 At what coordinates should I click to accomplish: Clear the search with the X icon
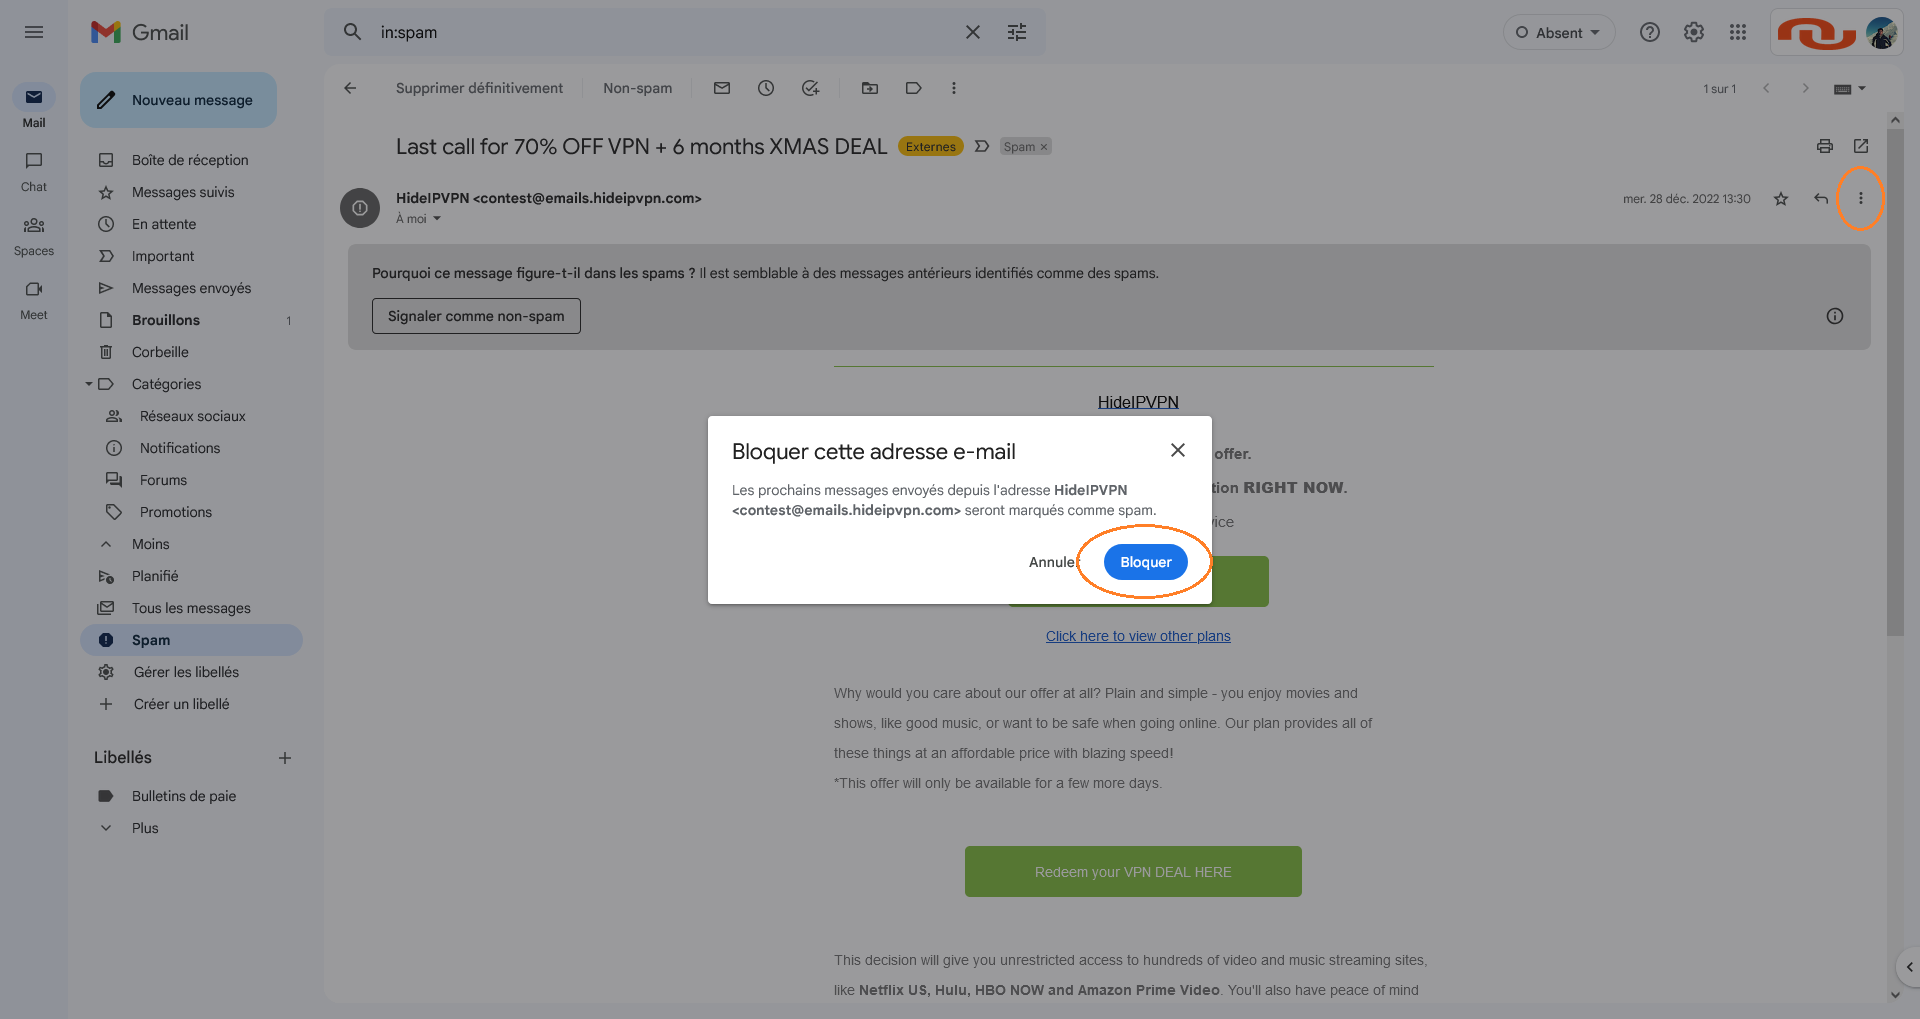[973, 32]
